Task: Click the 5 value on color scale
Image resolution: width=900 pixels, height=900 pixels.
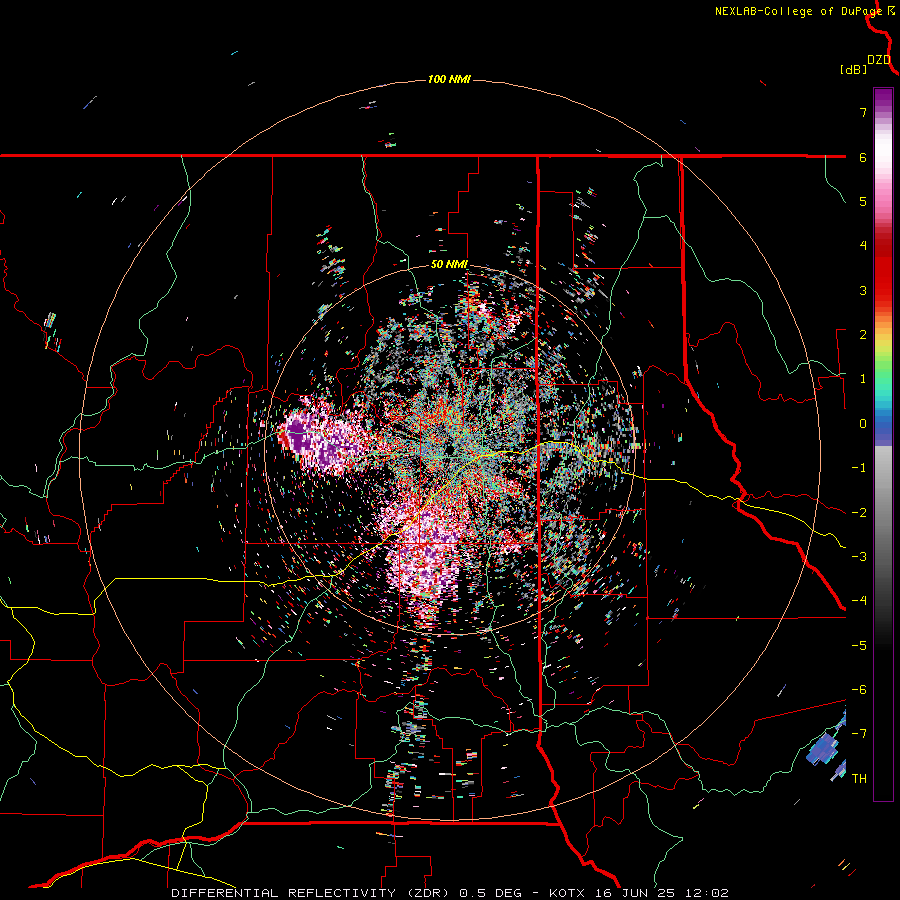Action: (863, 201)
